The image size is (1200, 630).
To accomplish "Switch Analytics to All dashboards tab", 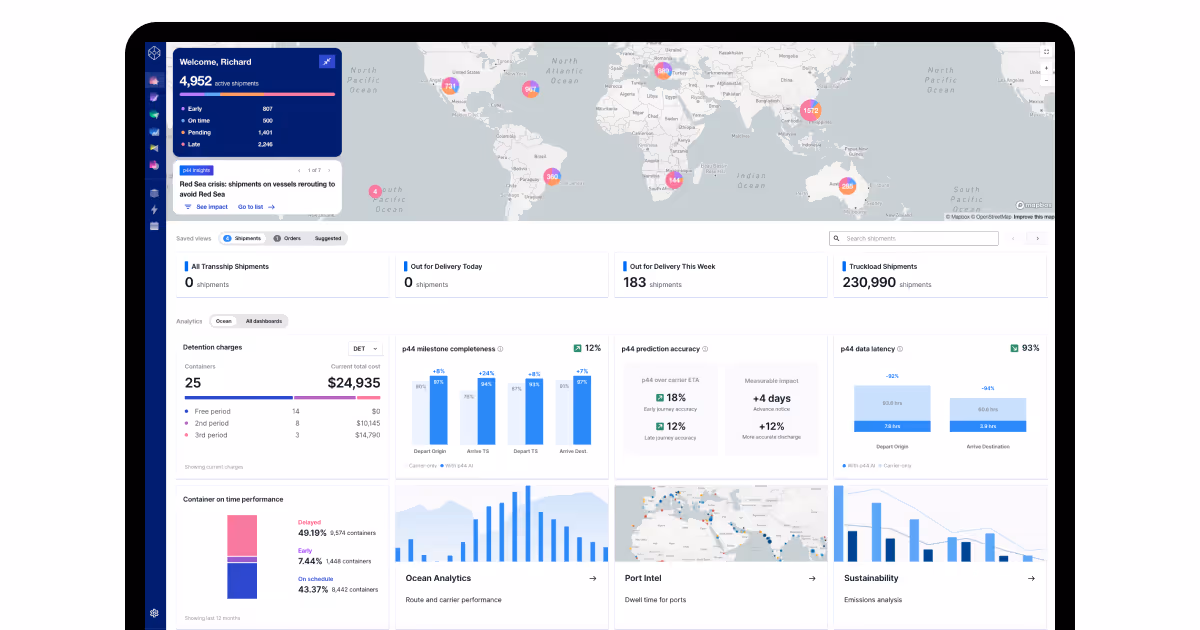I will pyautogui.click(x=264, y=321).
